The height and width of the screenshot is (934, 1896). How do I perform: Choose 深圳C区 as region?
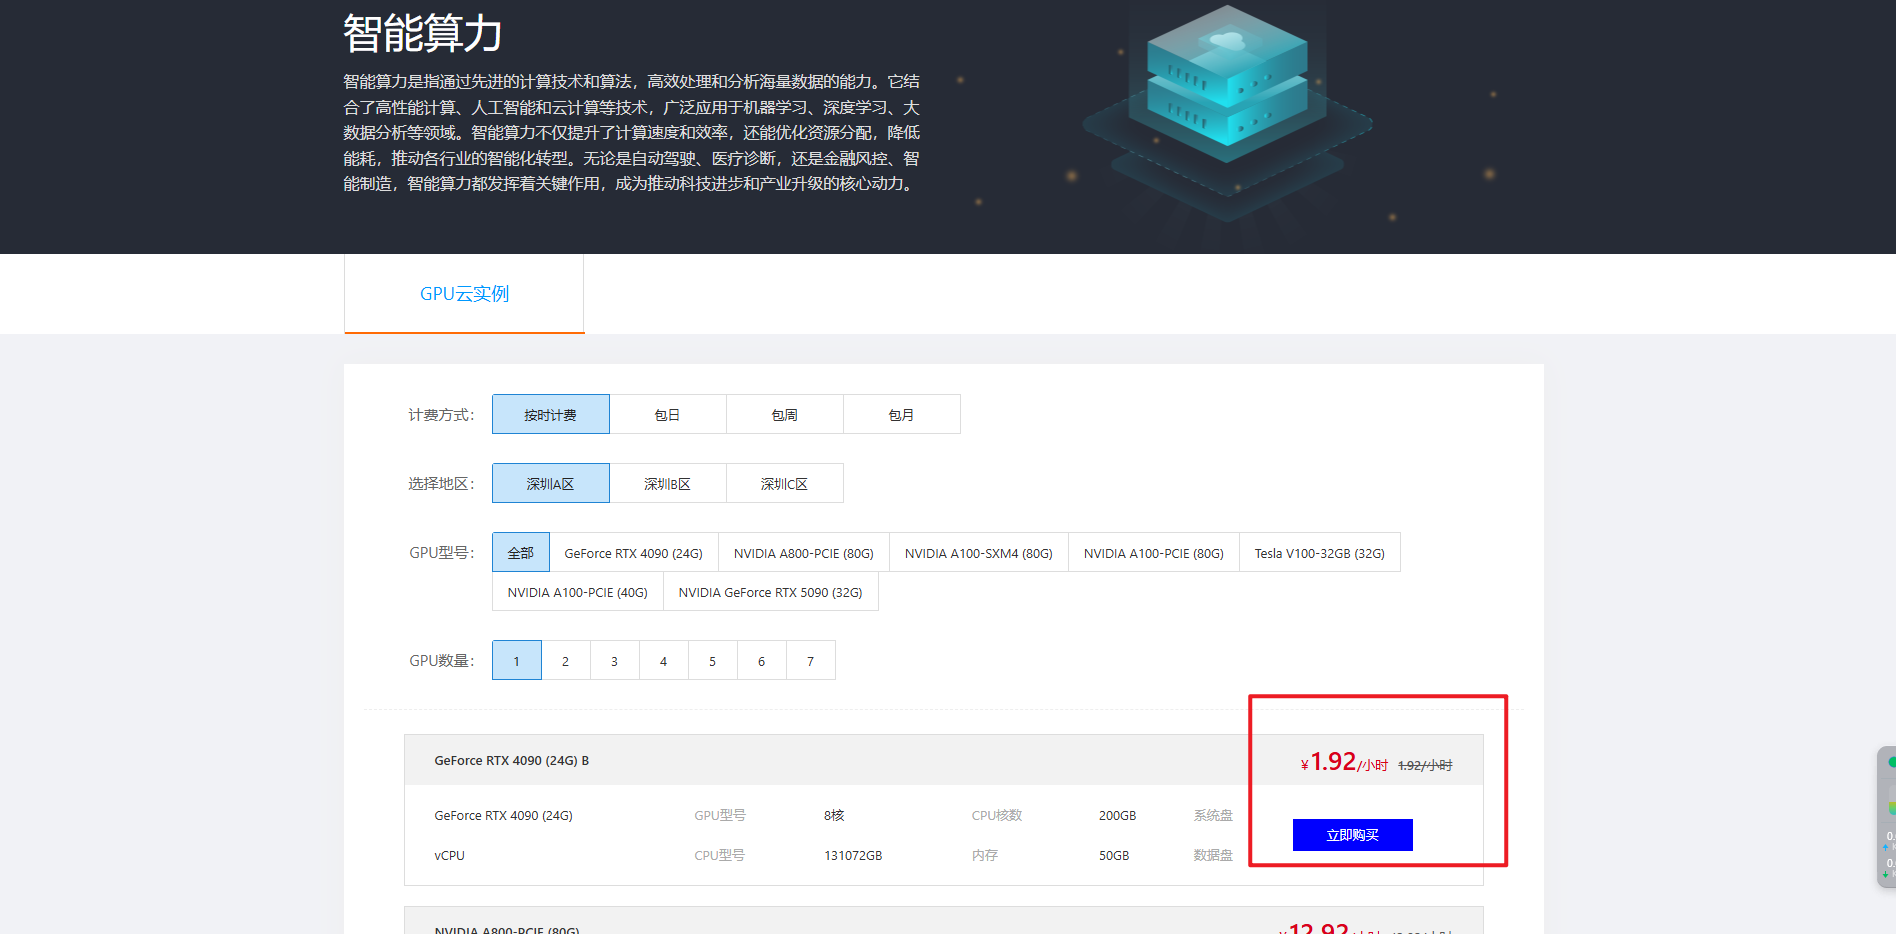[784, 484]
